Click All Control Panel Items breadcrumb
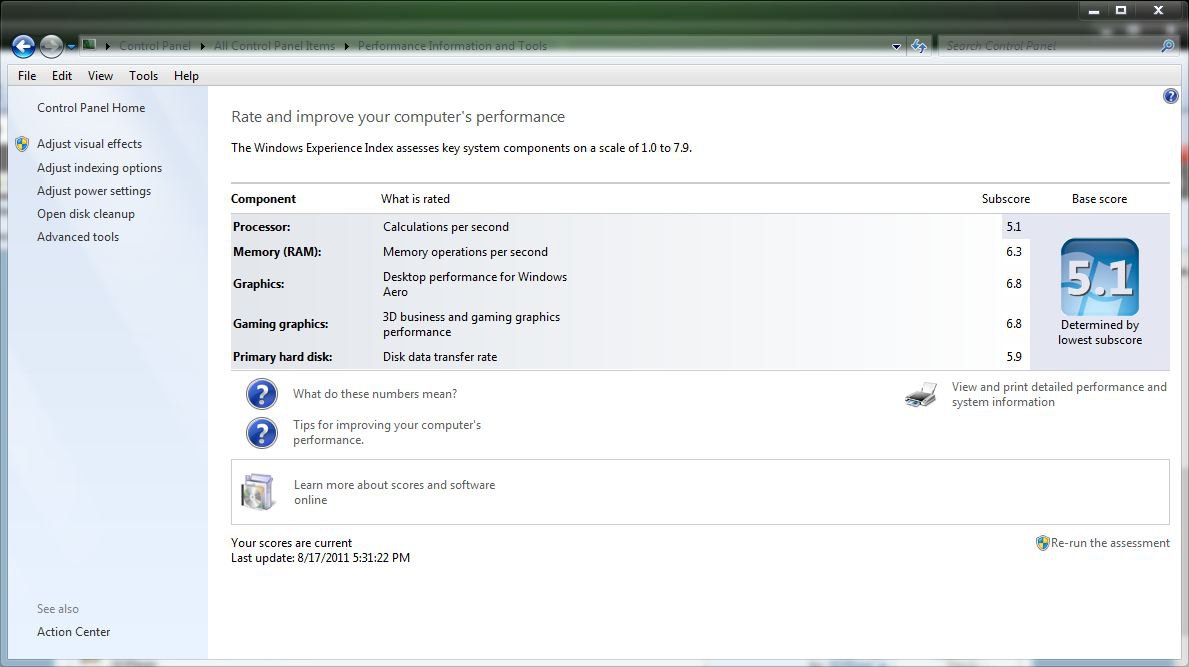 pyautogui.click(x=275, y=46)
